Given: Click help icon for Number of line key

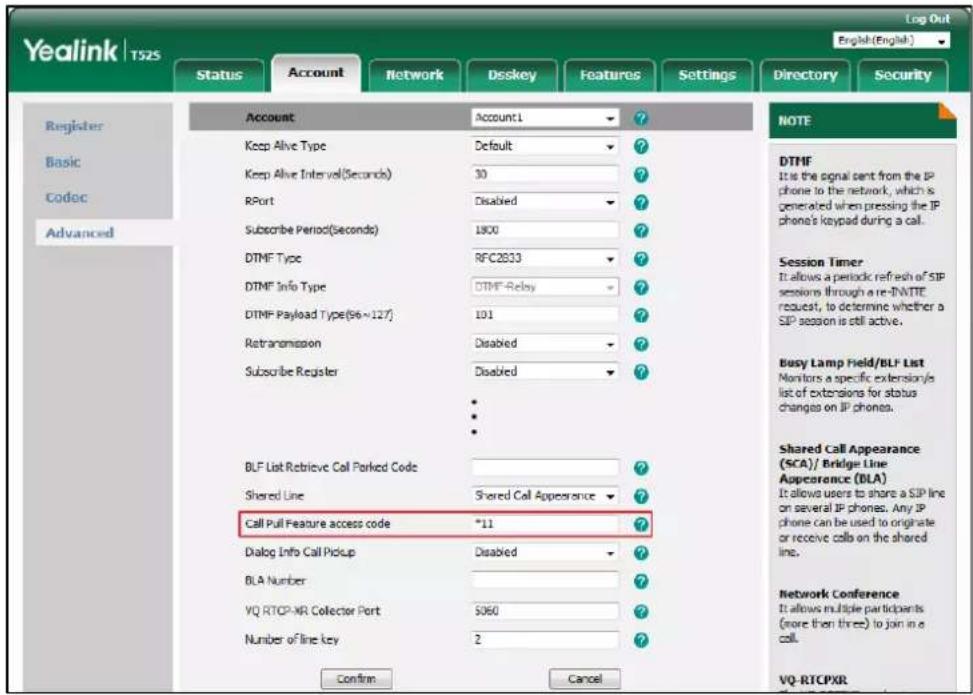Looking at the screenshot, I should pyautogui.click(x=642, y=640).
